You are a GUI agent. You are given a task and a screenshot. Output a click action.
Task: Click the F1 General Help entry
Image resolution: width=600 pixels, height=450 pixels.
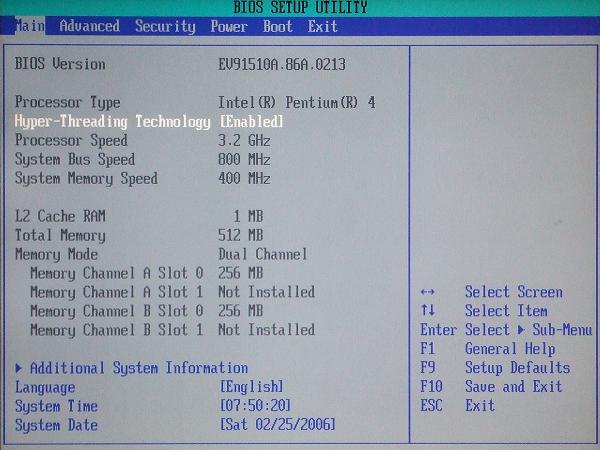coord(509,349)
